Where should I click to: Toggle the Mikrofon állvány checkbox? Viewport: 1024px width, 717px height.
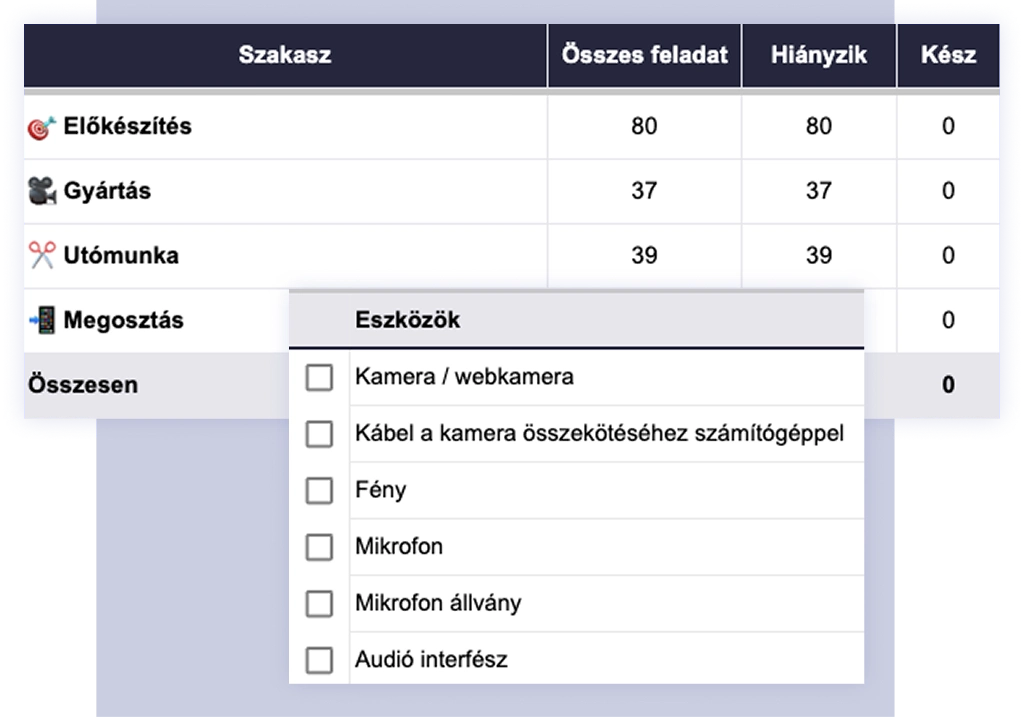pos(319,604)
